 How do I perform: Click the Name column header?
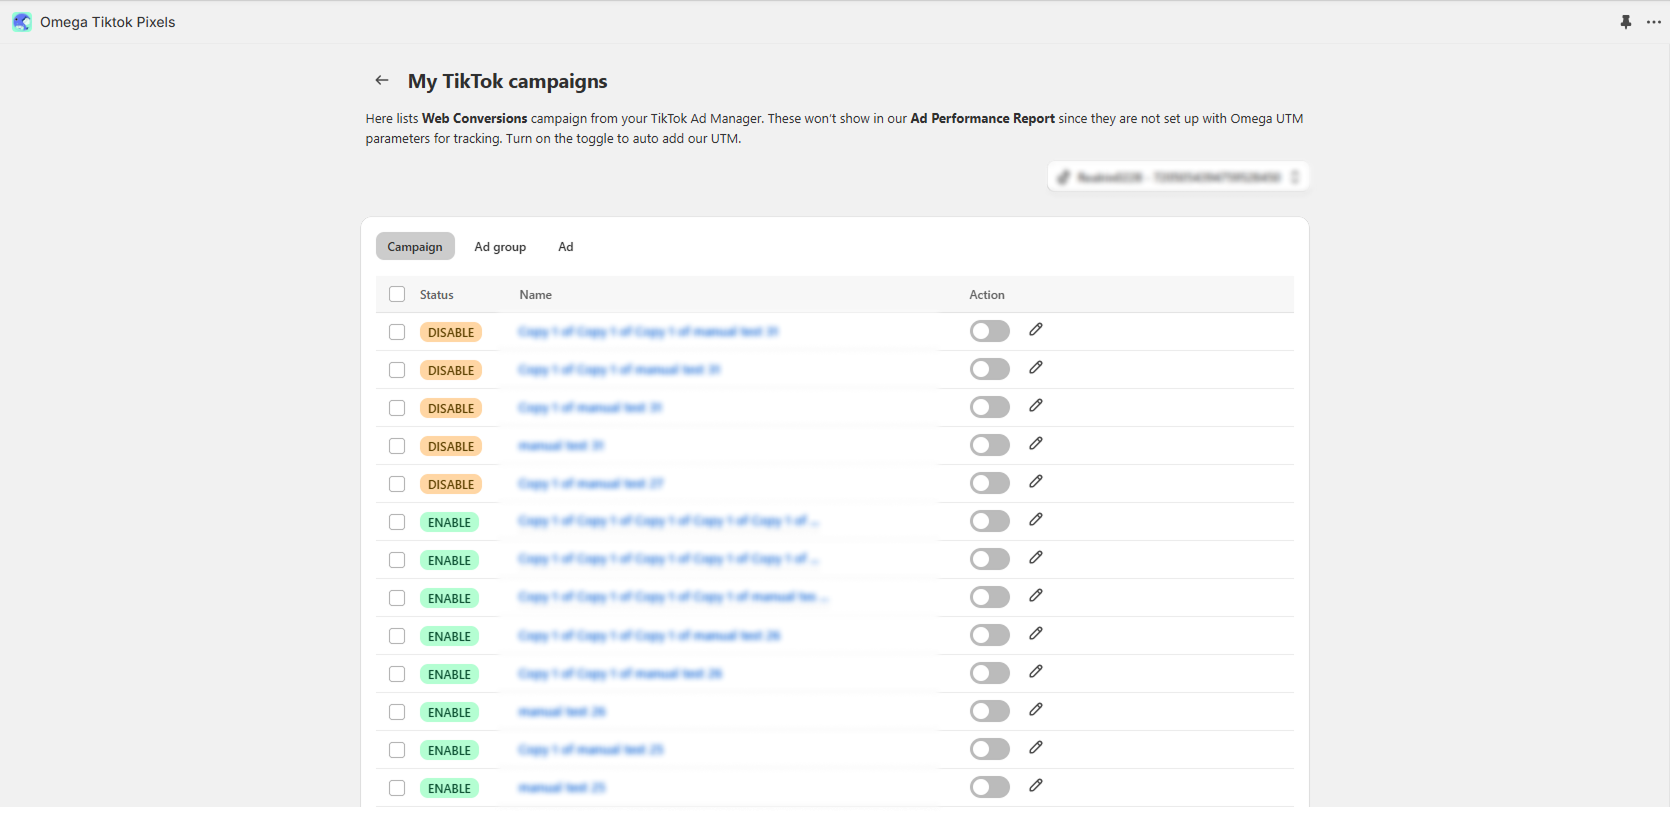tap(535, 295)
